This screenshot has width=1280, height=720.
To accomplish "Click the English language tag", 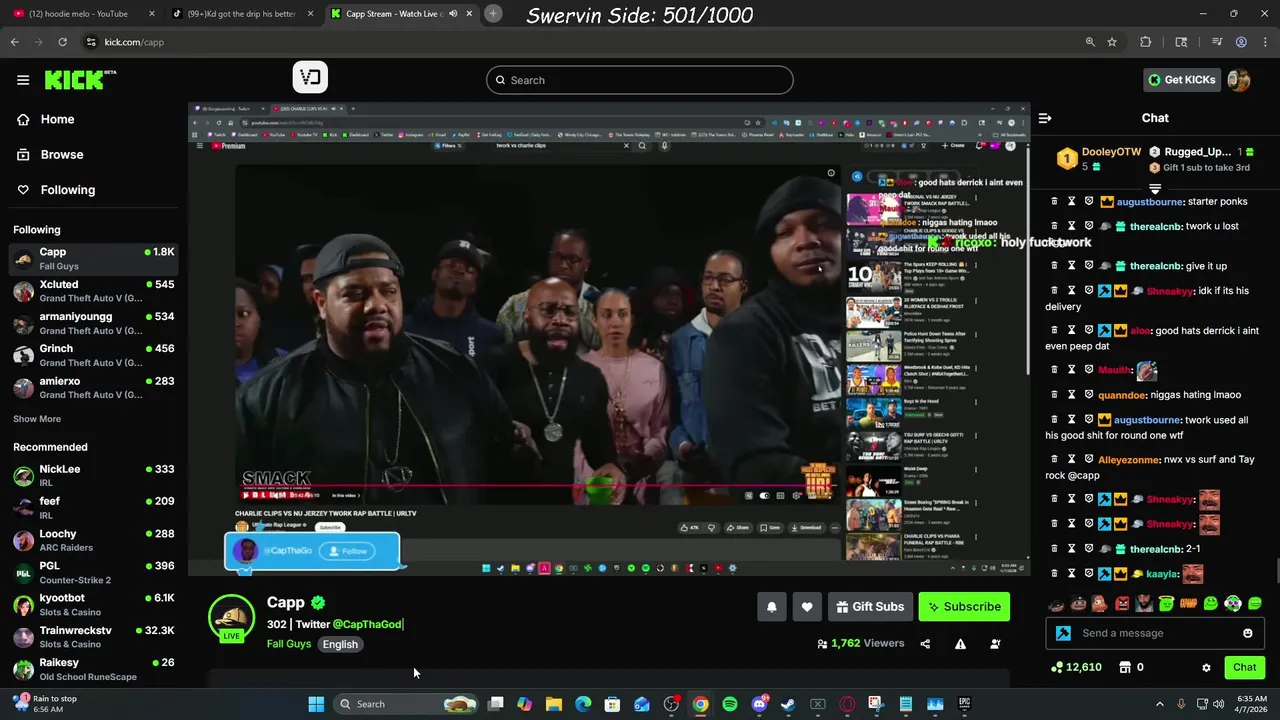I will coord(340,644).
